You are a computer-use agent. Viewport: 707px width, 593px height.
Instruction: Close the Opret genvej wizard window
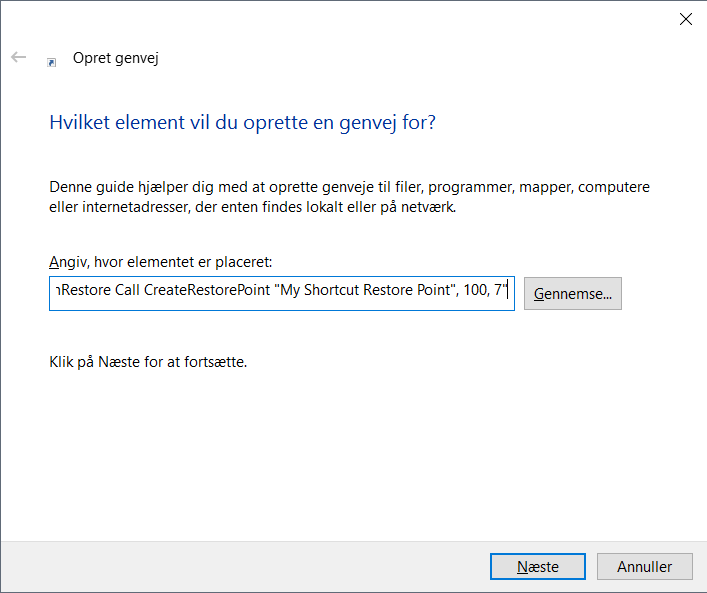pyautogui.click(x=686, y=19)
